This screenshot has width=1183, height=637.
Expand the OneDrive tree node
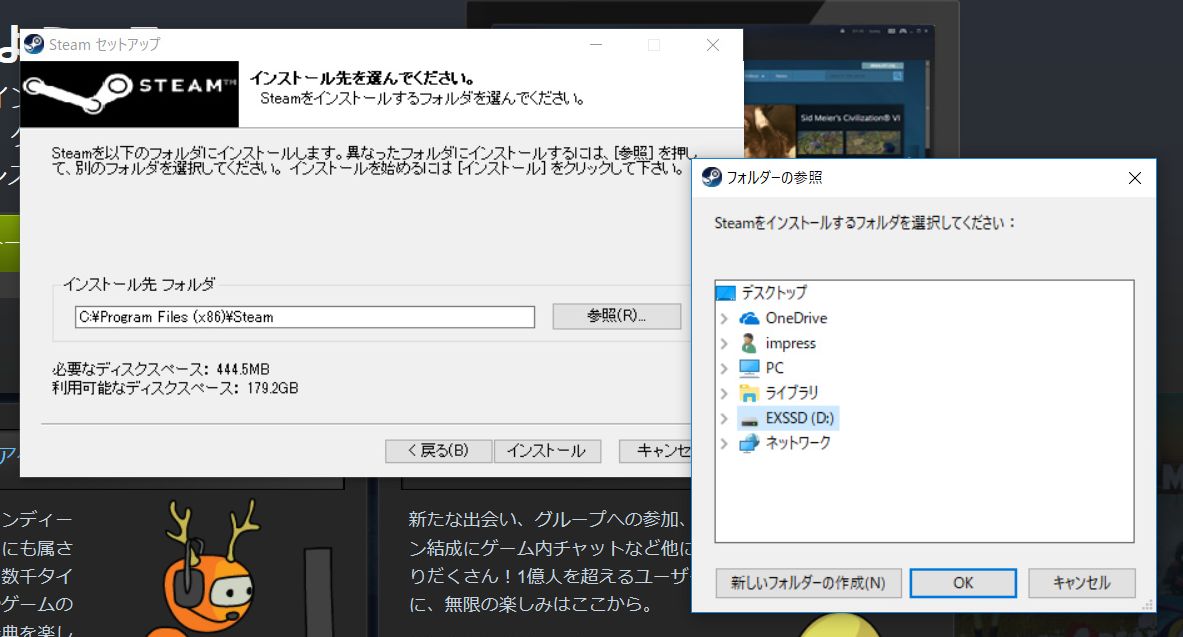coord(724,318)
